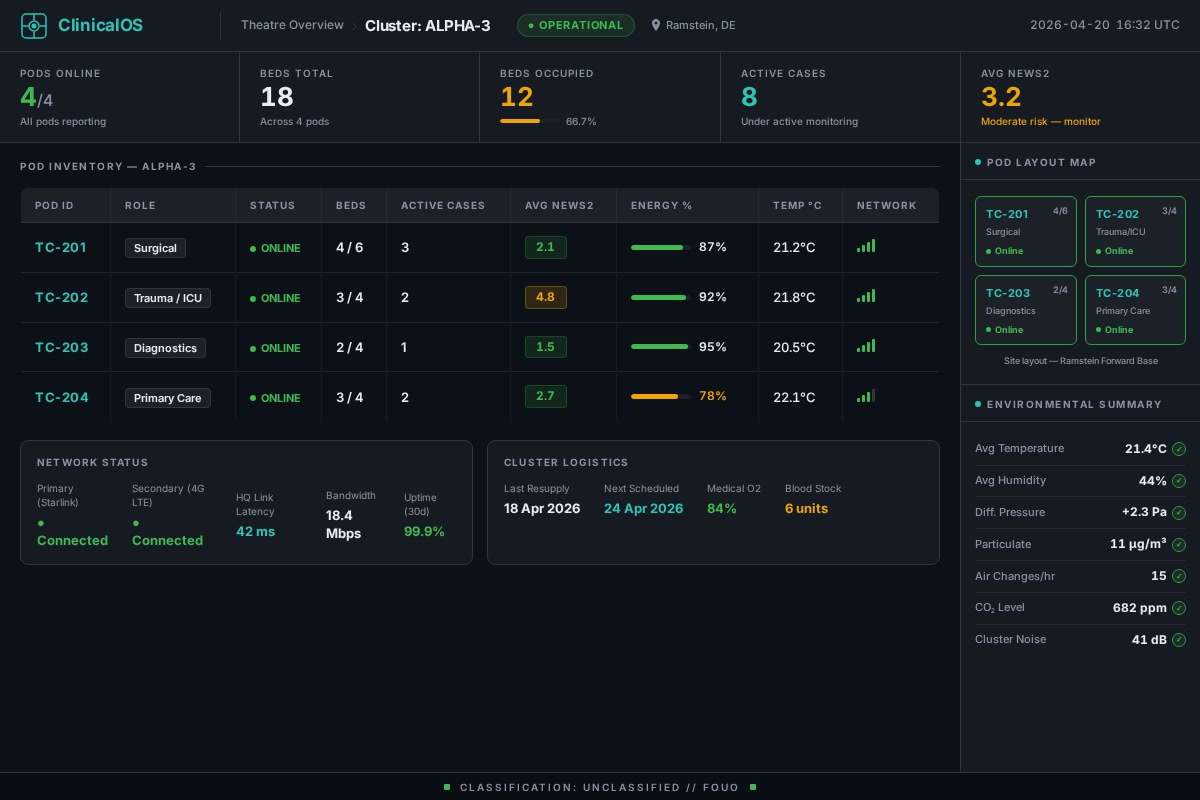1200x800 pixels.
Task: Open pod TC-201 from the inventory table
Action: [x=61, y=248]
